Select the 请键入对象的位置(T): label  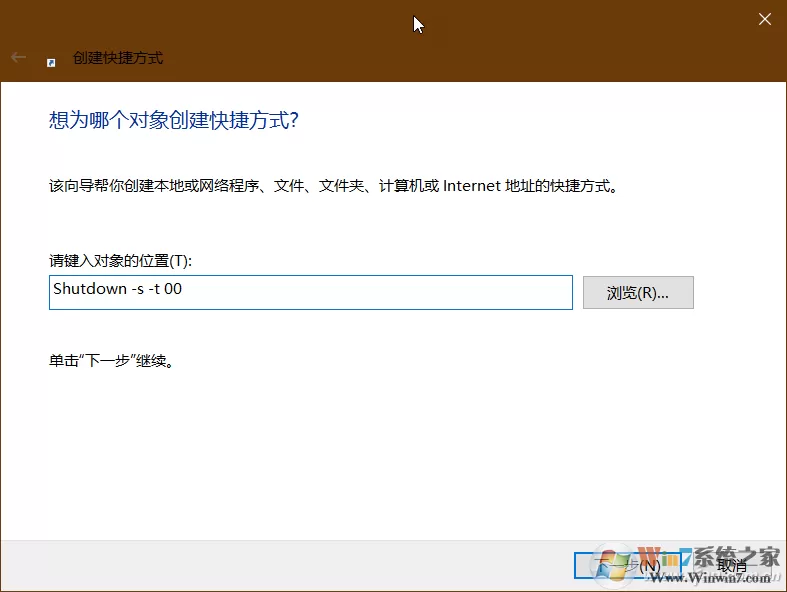120,261
